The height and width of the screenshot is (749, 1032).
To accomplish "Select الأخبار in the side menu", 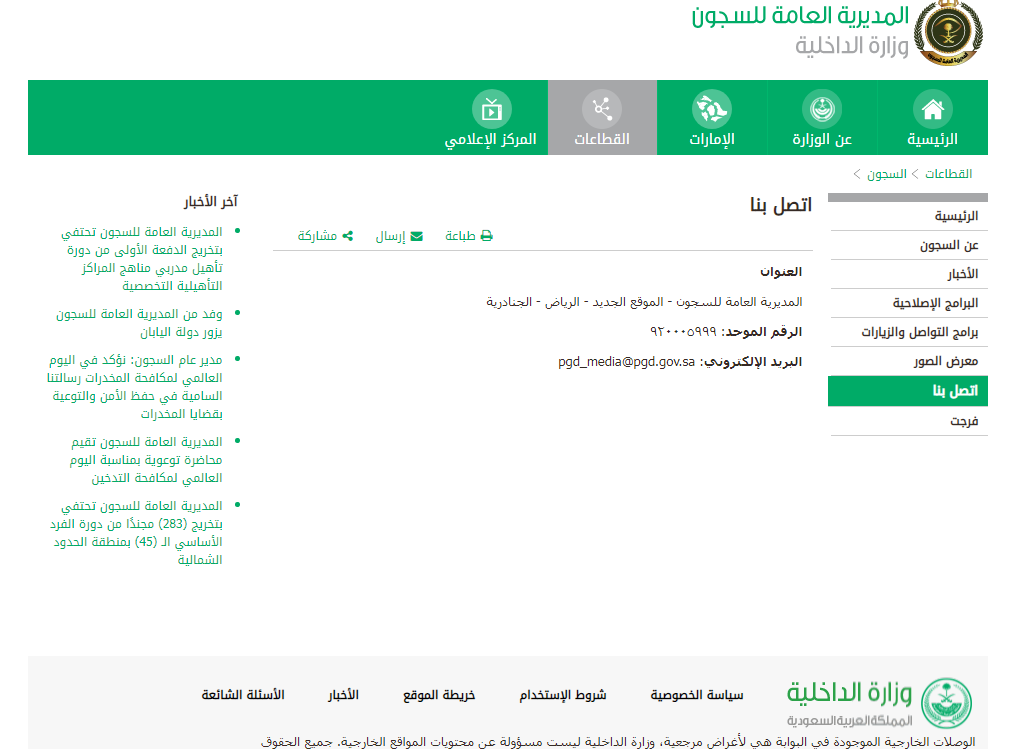I will pos(908,274).
